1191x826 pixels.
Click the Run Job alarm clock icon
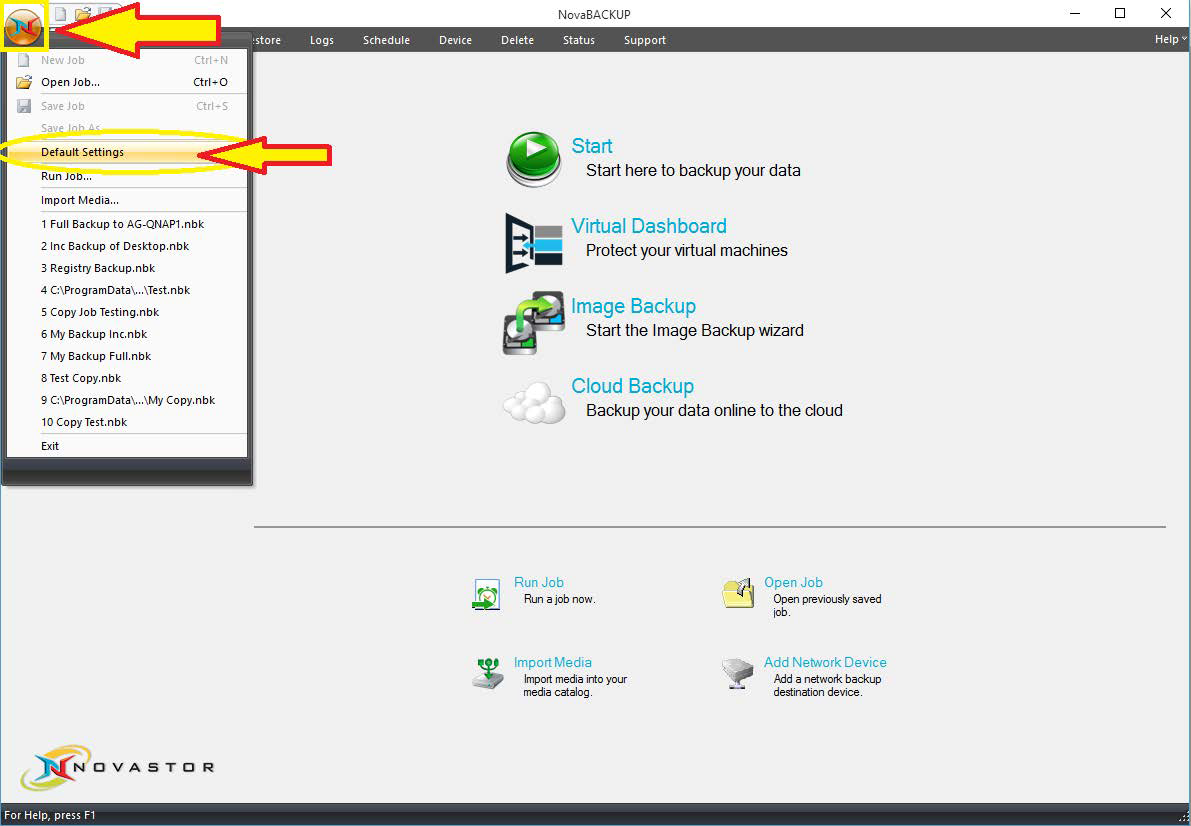click(486, 594)
